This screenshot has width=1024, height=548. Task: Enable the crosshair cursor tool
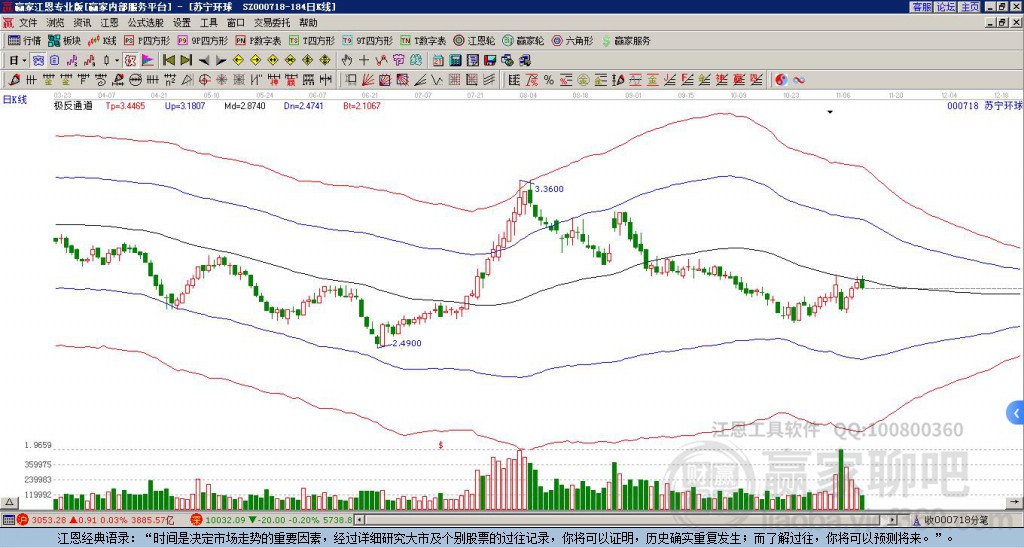[364, 61]
